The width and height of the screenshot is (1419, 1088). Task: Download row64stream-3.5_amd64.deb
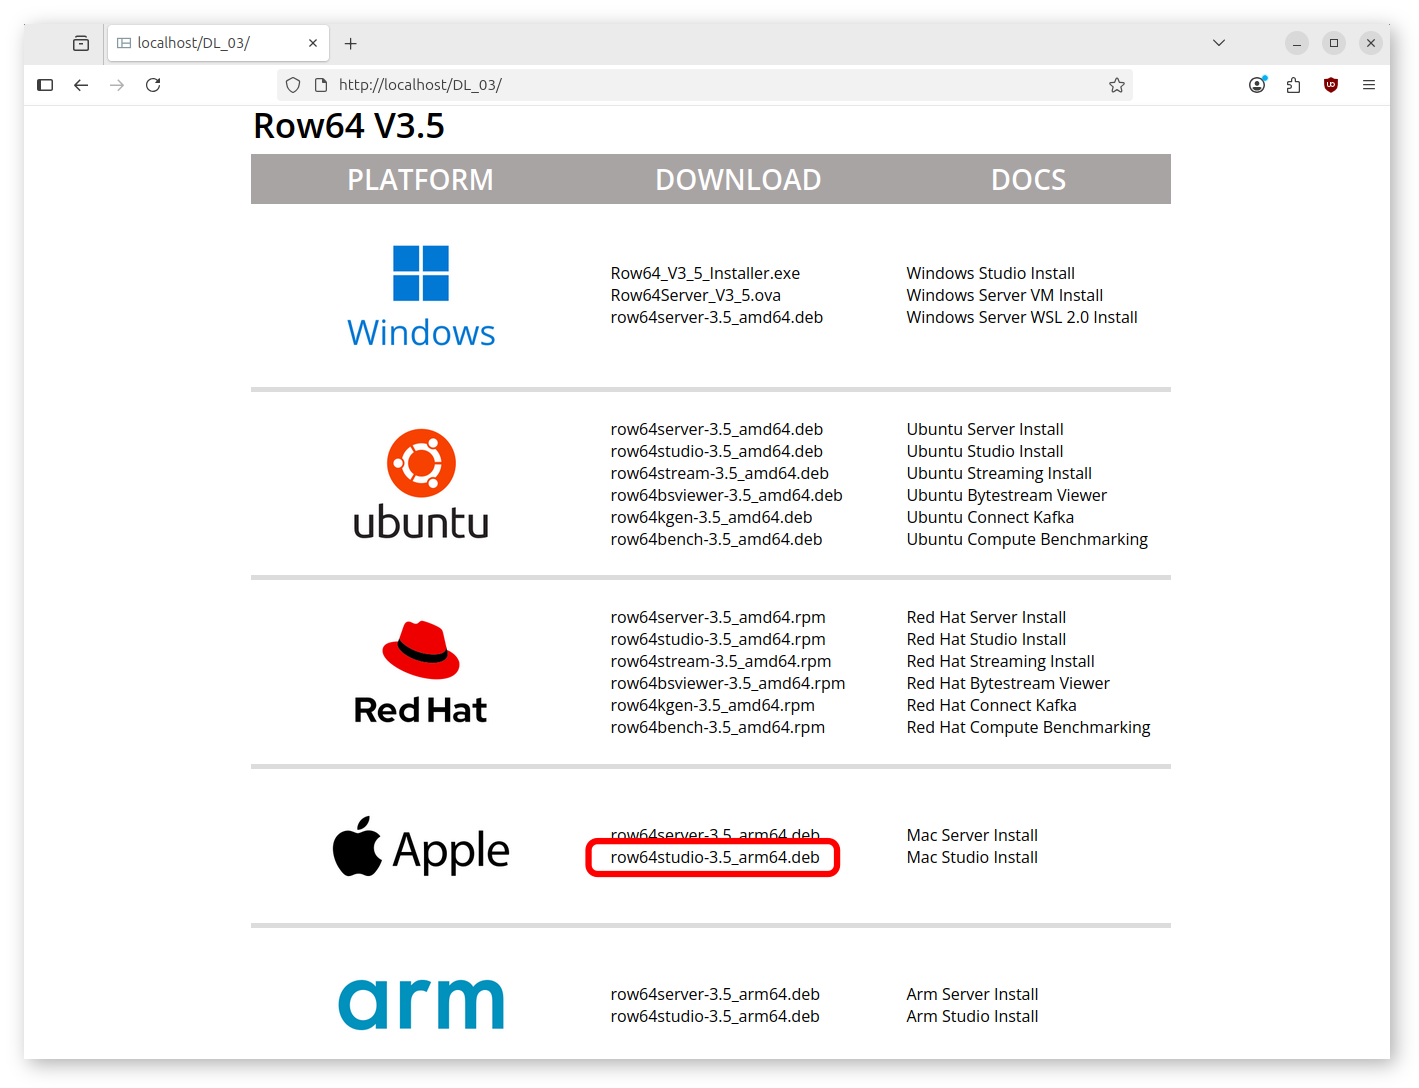tap(719, 473)
